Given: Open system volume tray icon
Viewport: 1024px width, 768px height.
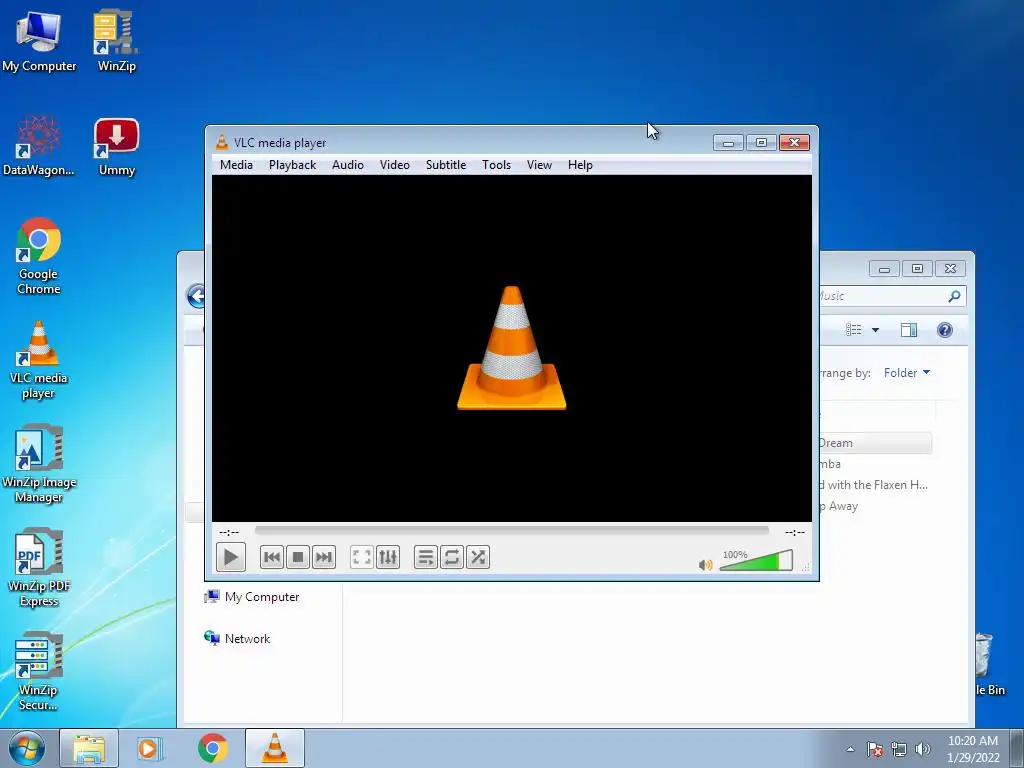Looking at the screenshot, I should [x=922, y=749].
